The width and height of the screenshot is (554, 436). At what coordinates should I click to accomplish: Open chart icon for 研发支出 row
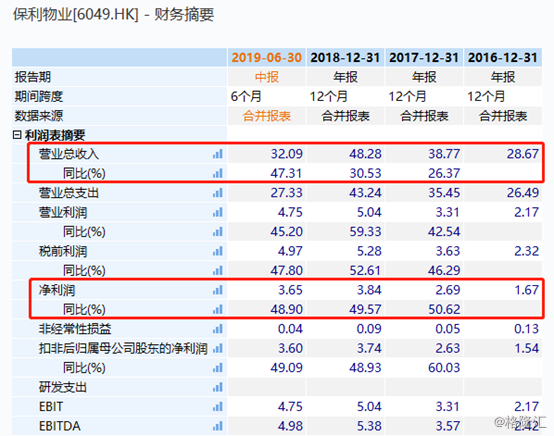click(218, 387)
